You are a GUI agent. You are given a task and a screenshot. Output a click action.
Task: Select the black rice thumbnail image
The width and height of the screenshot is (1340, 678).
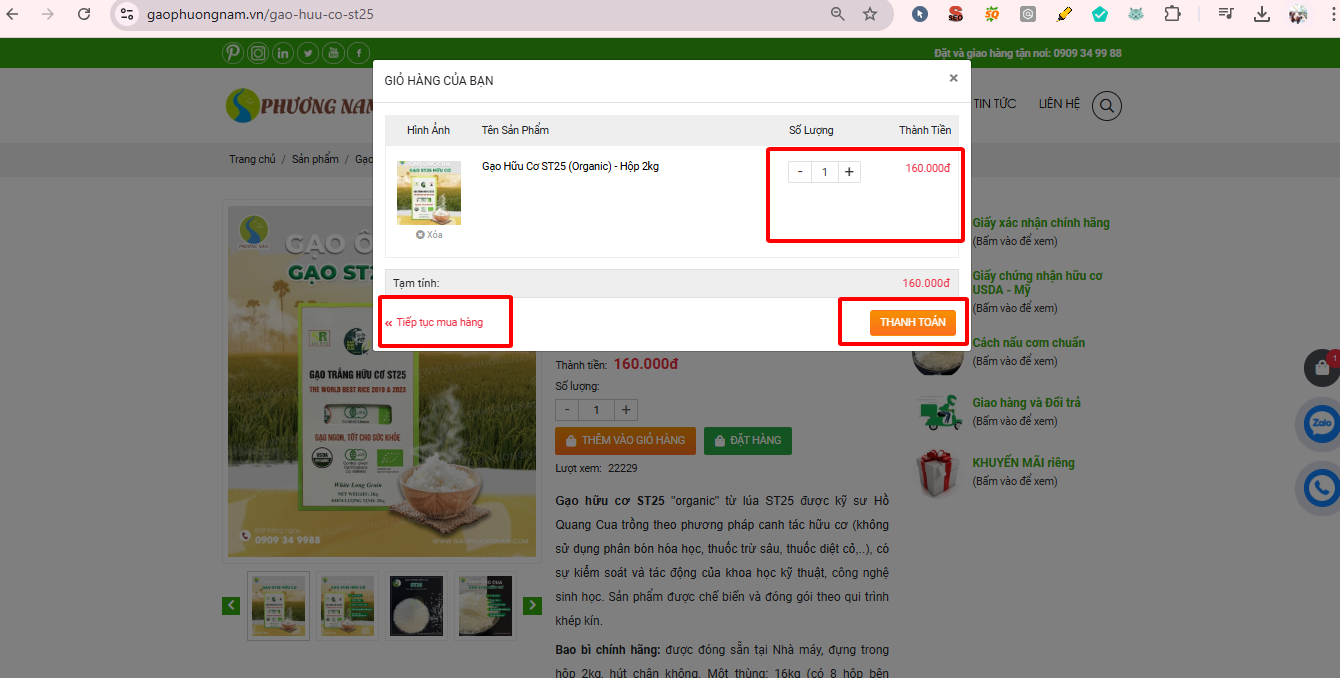click(x=416, y=605)
